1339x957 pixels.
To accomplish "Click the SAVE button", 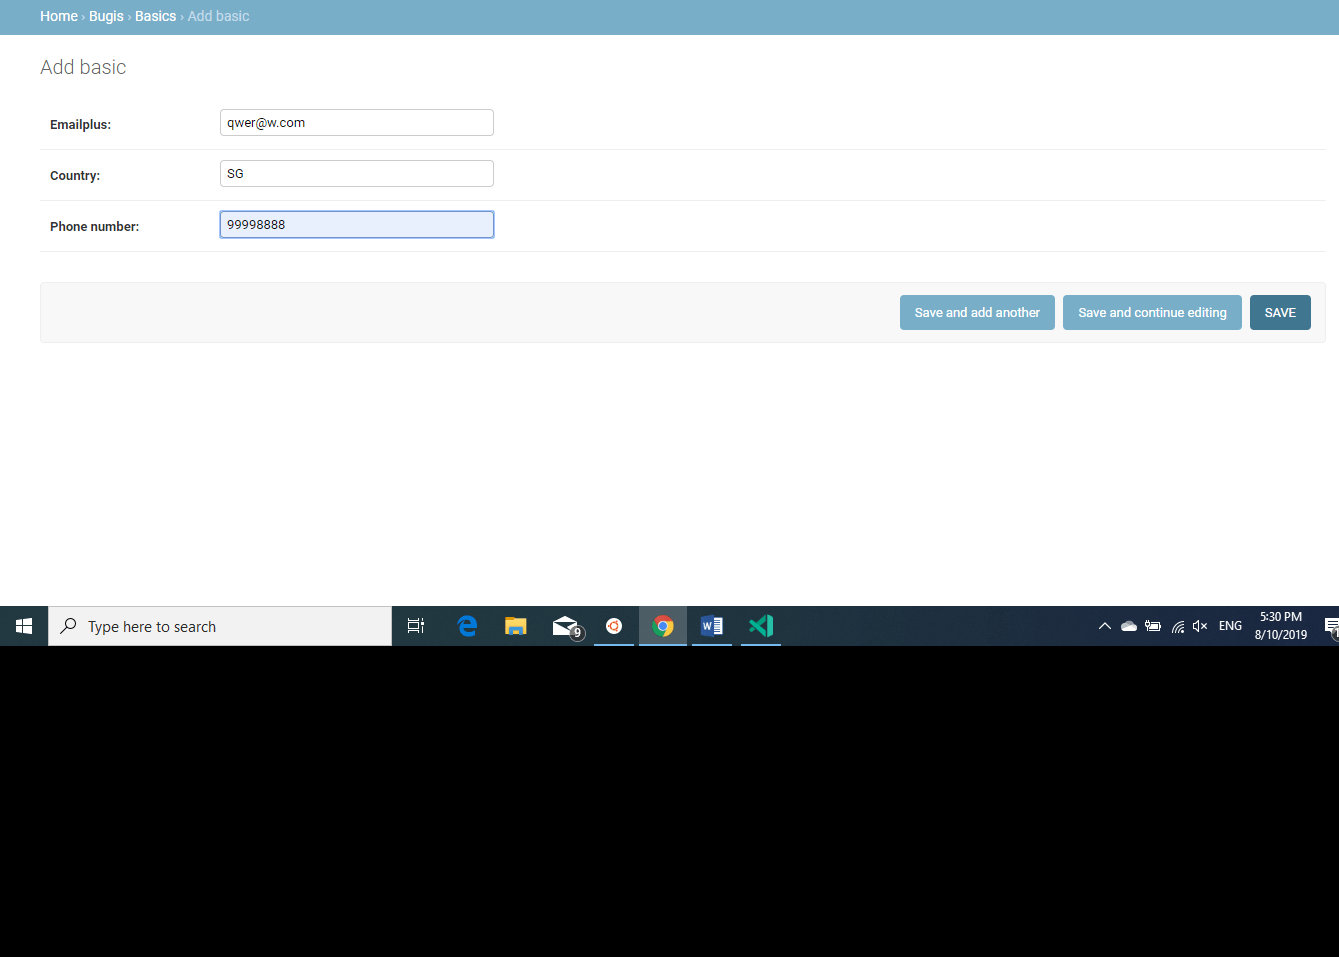I will [x=1280, y=312].
